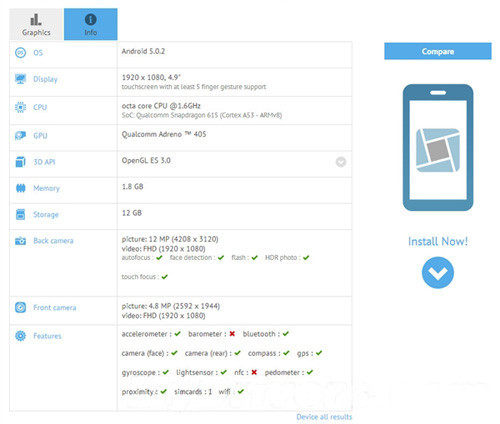Image resolution: width=500 pixels, height=424 pixels.
Task: Click the Front camera label
Action: pyautogui.click(x=55, y=308)
